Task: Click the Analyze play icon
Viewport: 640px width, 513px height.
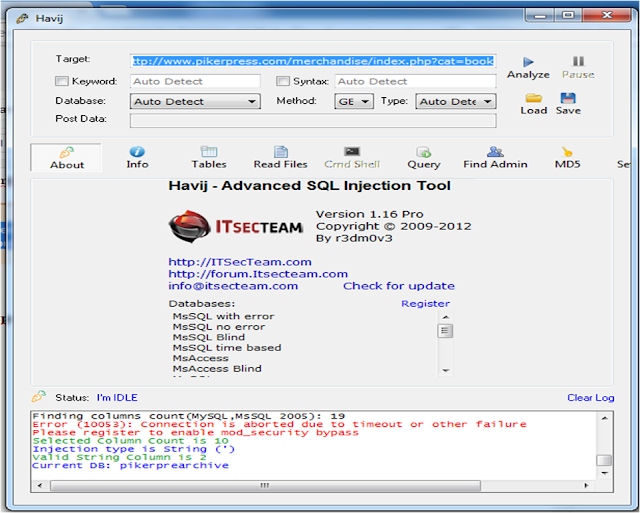Action: 528,62
